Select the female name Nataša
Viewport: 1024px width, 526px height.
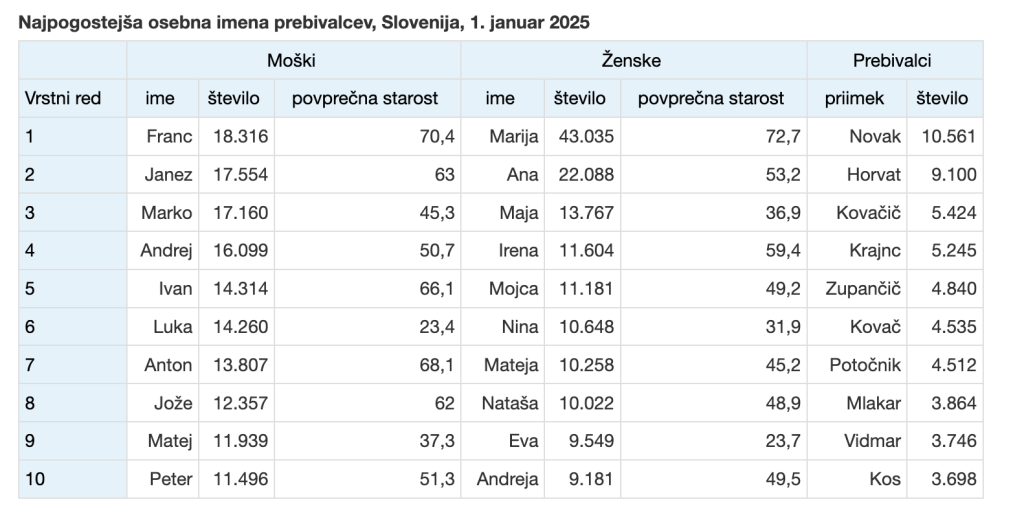coord(510,403)
